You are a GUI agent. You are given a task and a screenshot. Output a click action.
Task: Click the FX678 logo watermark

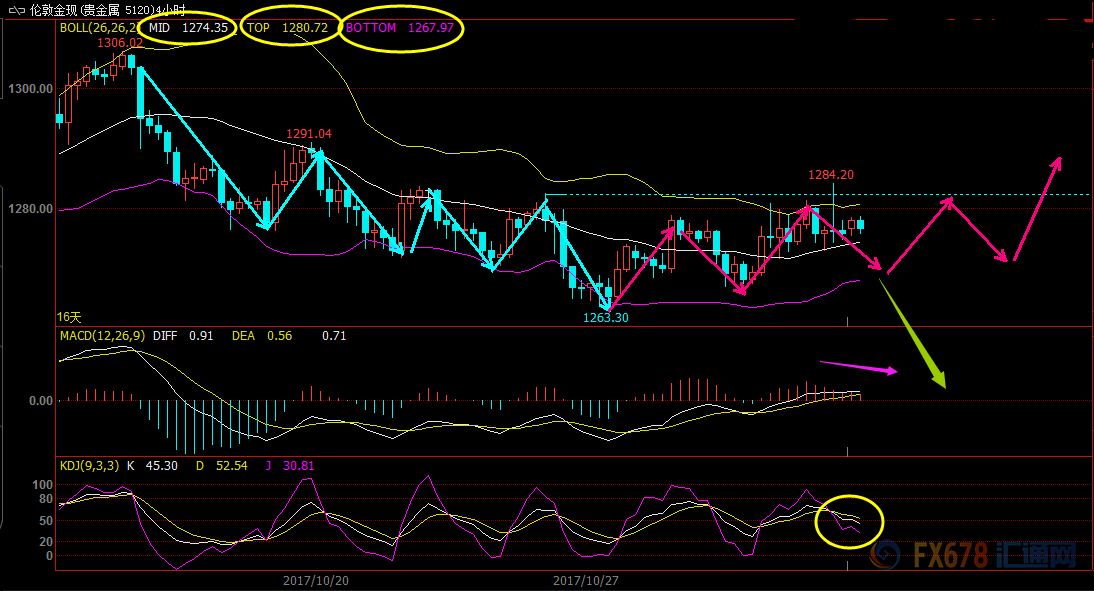(x=970, y=555)
